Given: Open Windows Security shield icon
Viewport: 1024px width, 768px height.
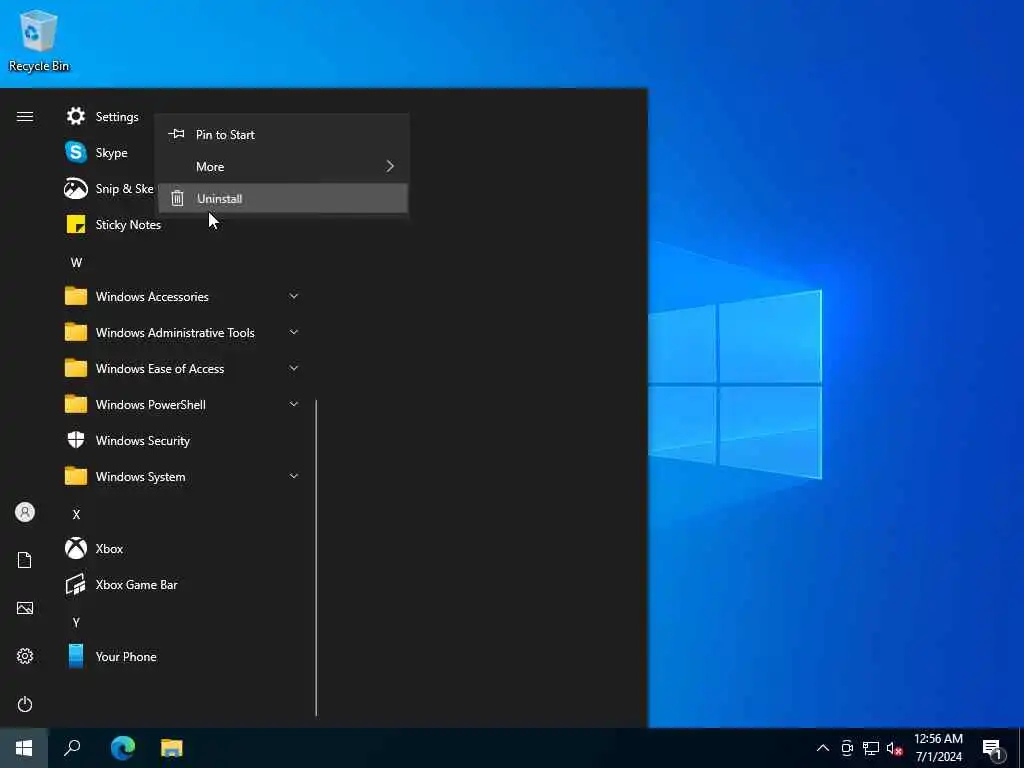Looking at the screenshot, I should tap(76, 440).
